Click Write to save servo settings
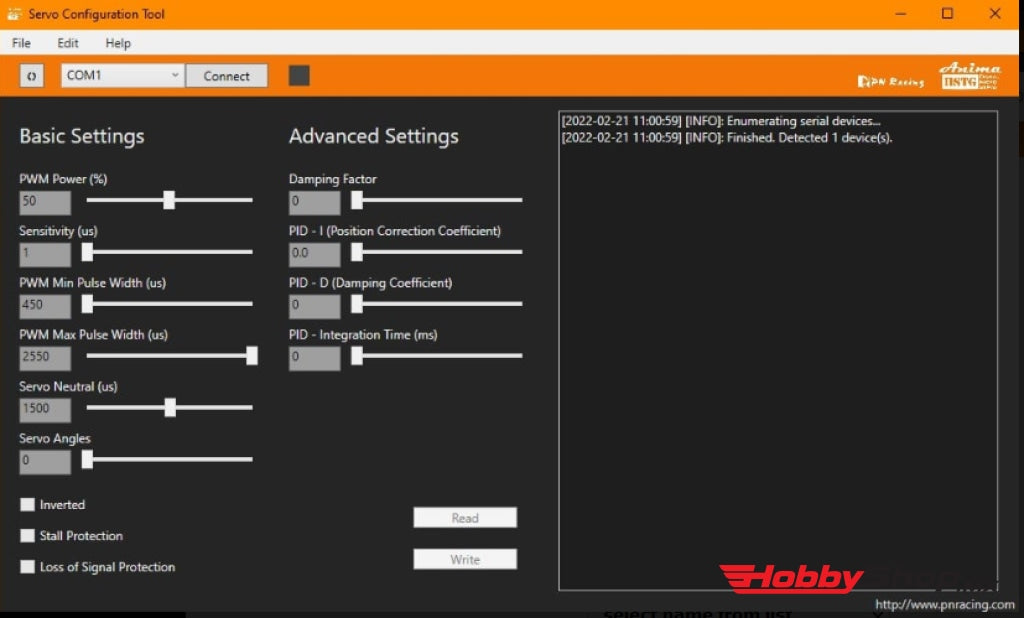The image size is (1024, 618). pos(464,558)
